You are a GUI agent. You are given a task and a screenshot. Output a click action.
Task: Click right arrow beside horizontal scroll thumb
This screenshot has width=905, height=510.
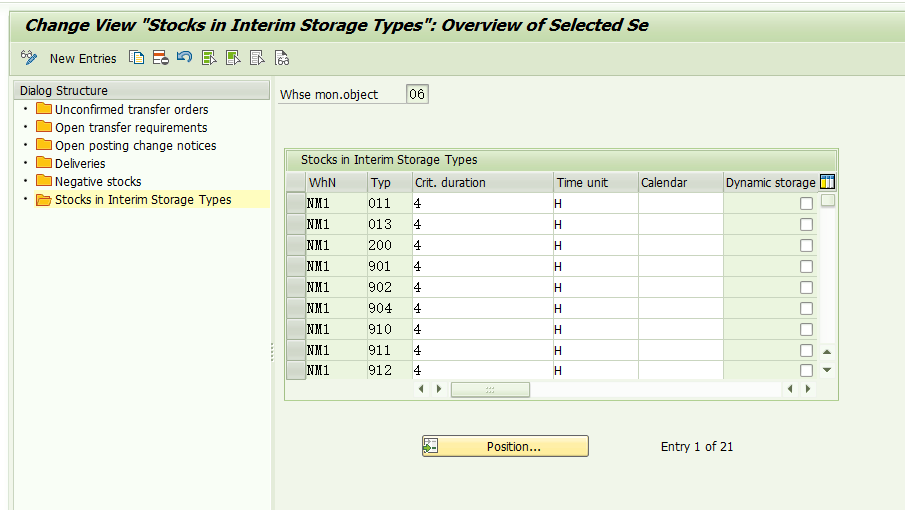[x=439, y=389]
